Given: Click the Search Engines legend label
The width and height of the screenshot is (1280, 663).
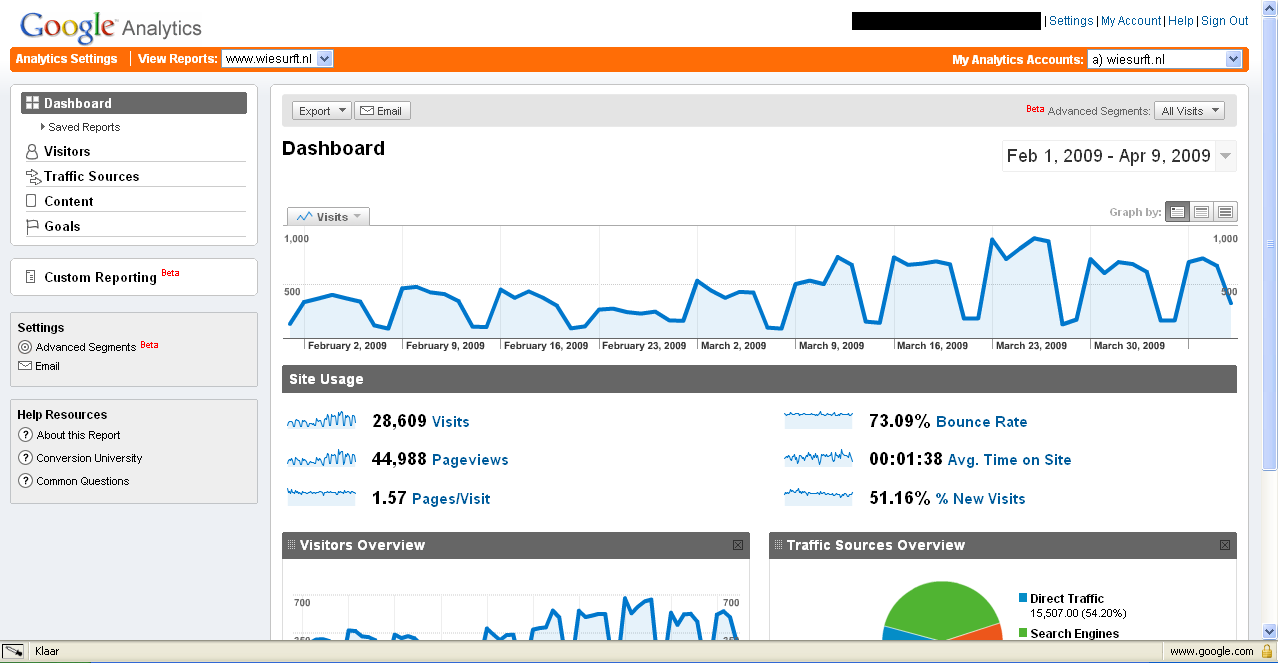Looking at the screenshot, I should click(x=1075, y=633).
